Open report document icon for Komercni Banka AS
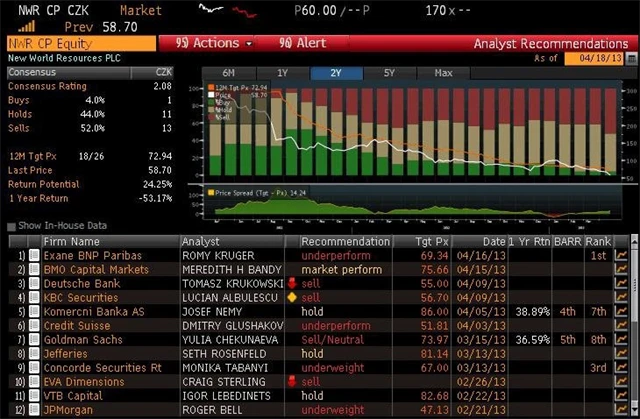 click(x=34, y=312)
